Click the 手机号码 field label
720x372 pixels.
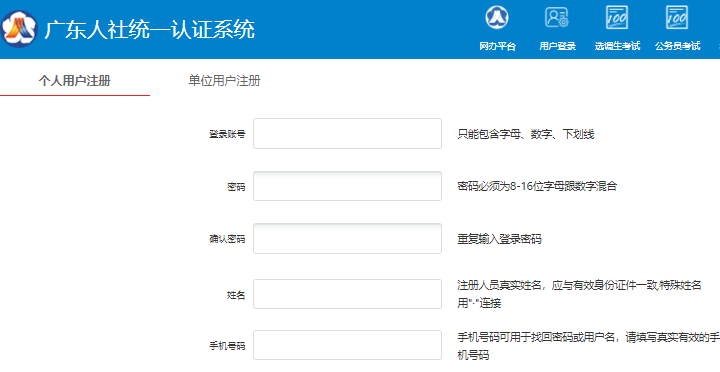pyautogui.click(x=227, y=346)
